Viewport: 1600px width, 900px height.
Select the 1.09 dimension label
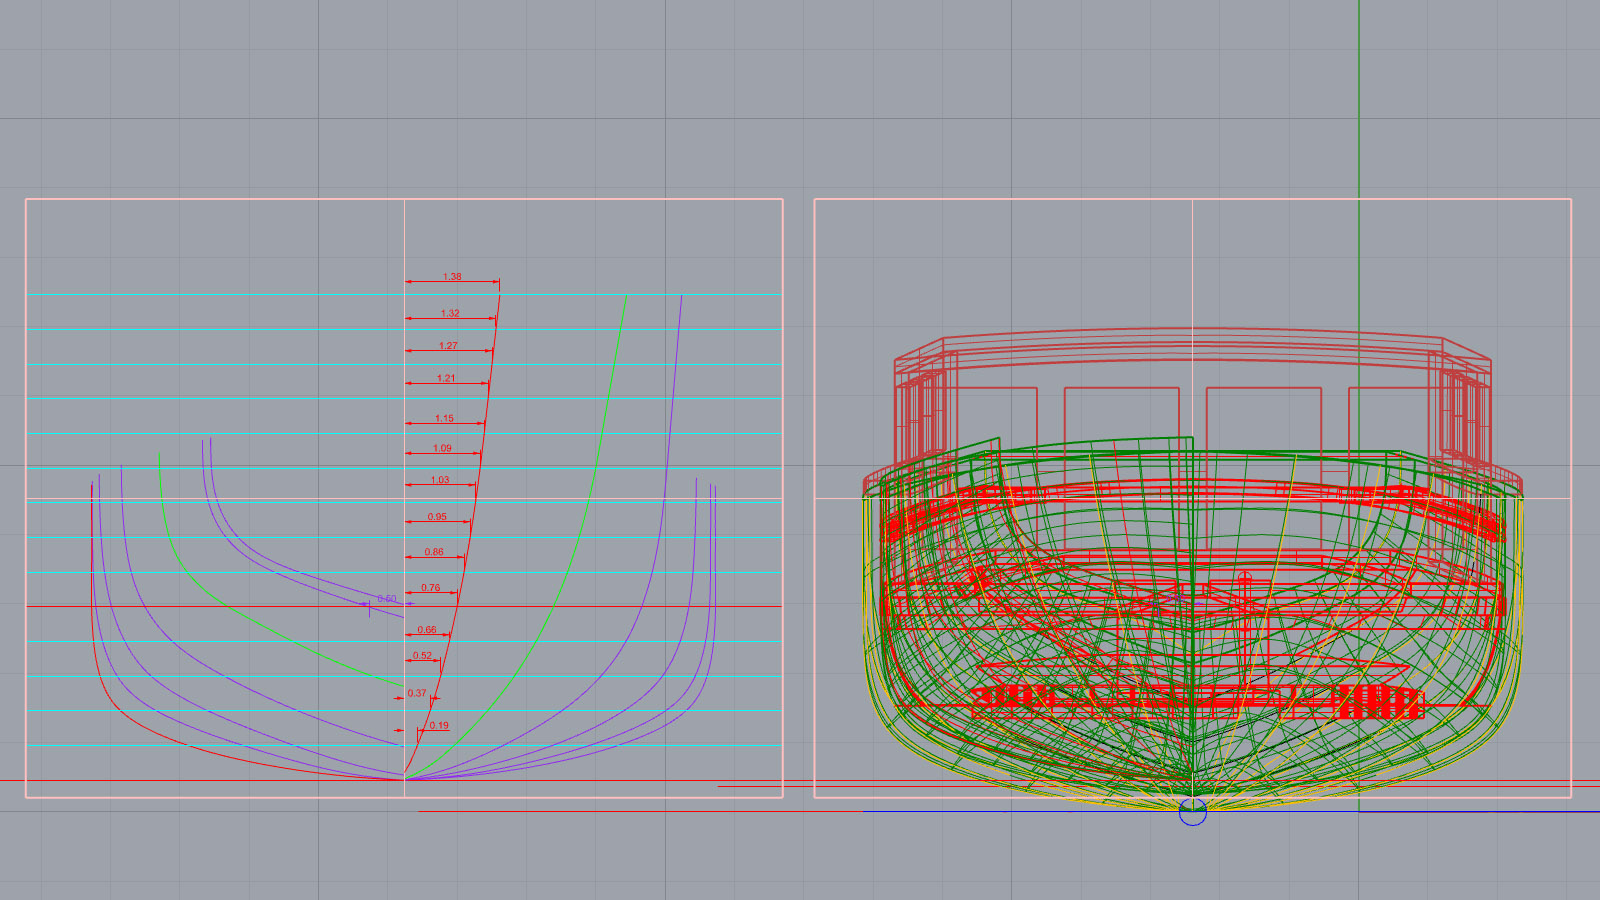tap(442, 449)
